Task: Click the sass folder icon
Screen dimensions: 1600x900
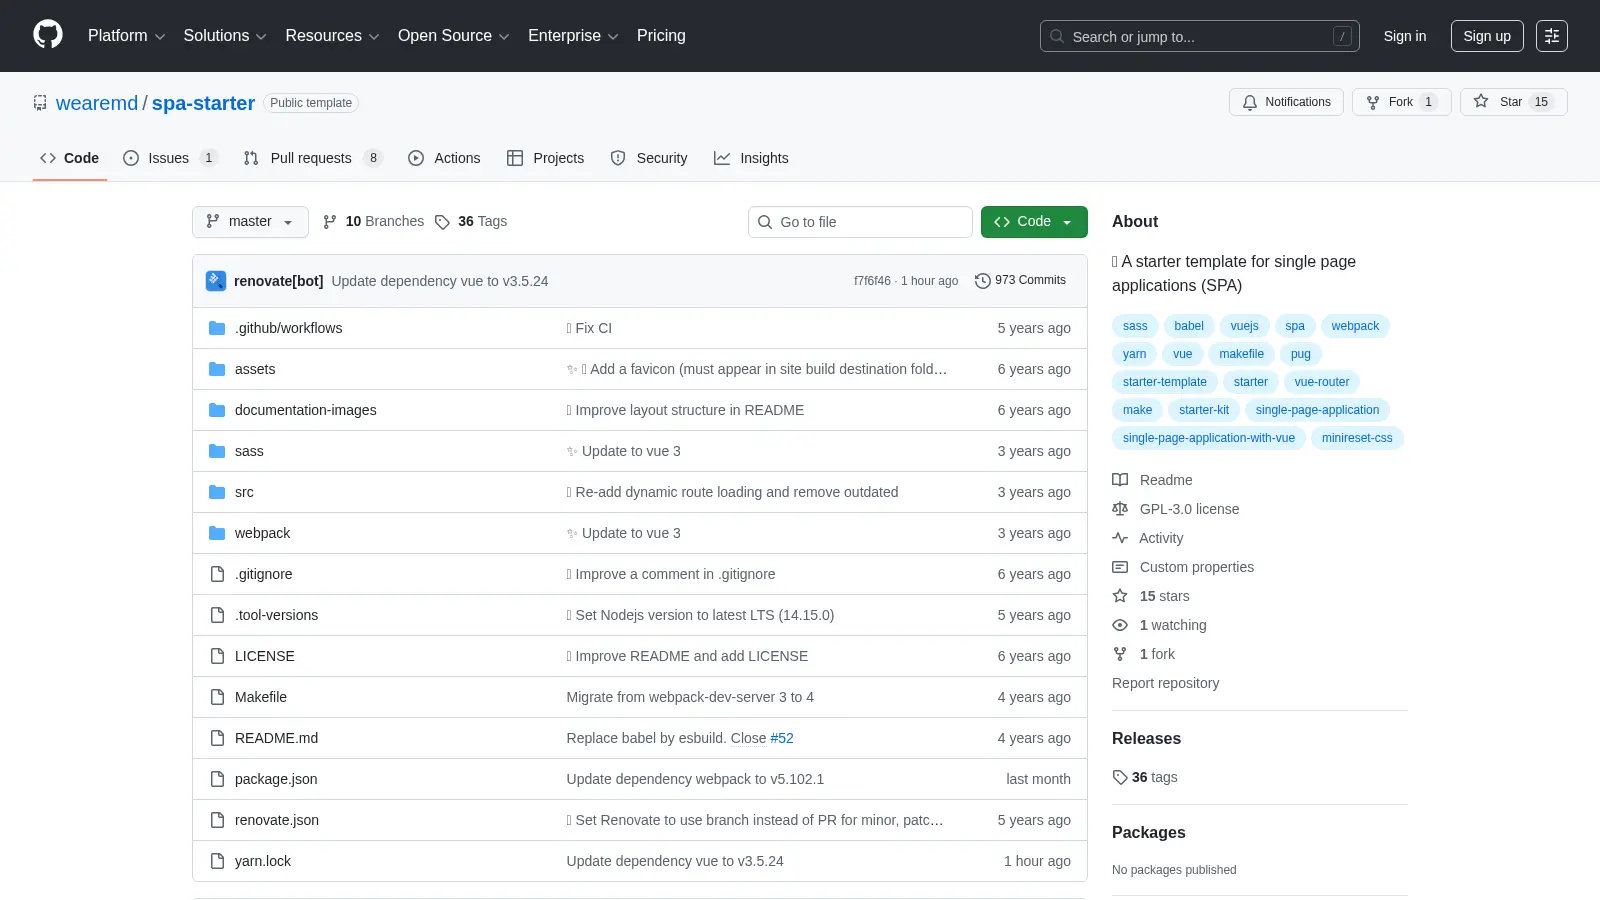Action: click(217, 451)
